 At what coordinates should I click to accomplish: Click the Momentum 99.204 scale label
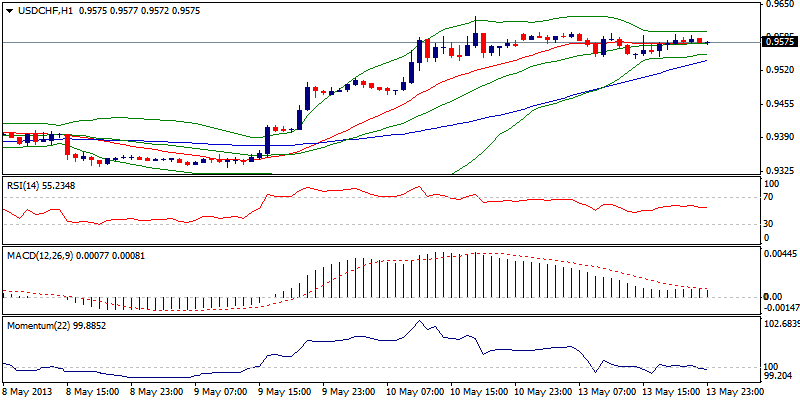779,377
